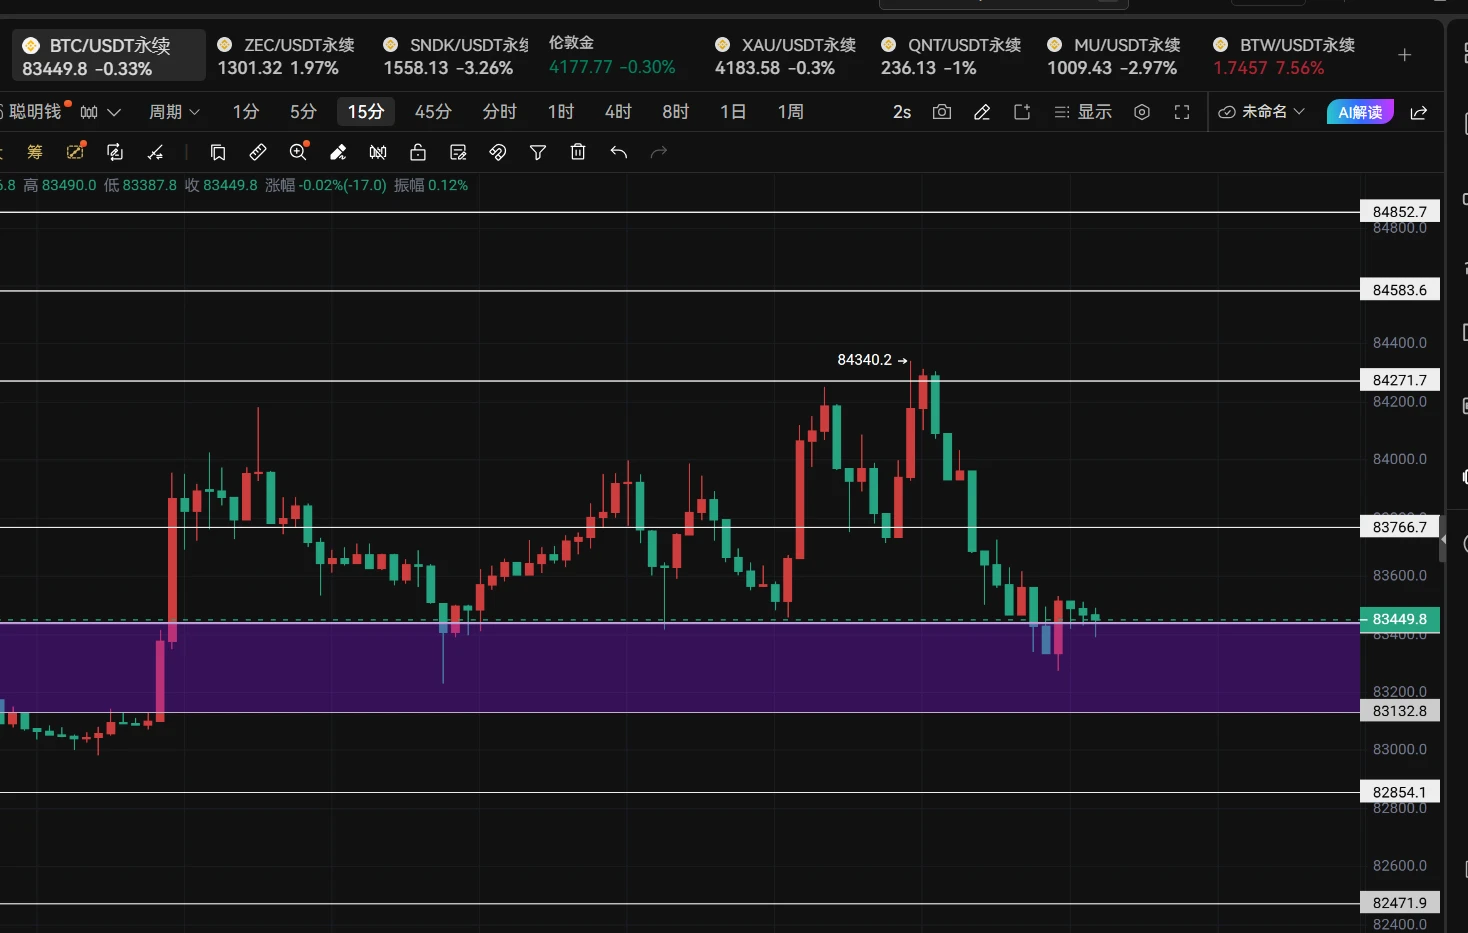Screen dimensions: 1468x933
Task: Open the 显示 display options
Action: tap(1083, 112)
